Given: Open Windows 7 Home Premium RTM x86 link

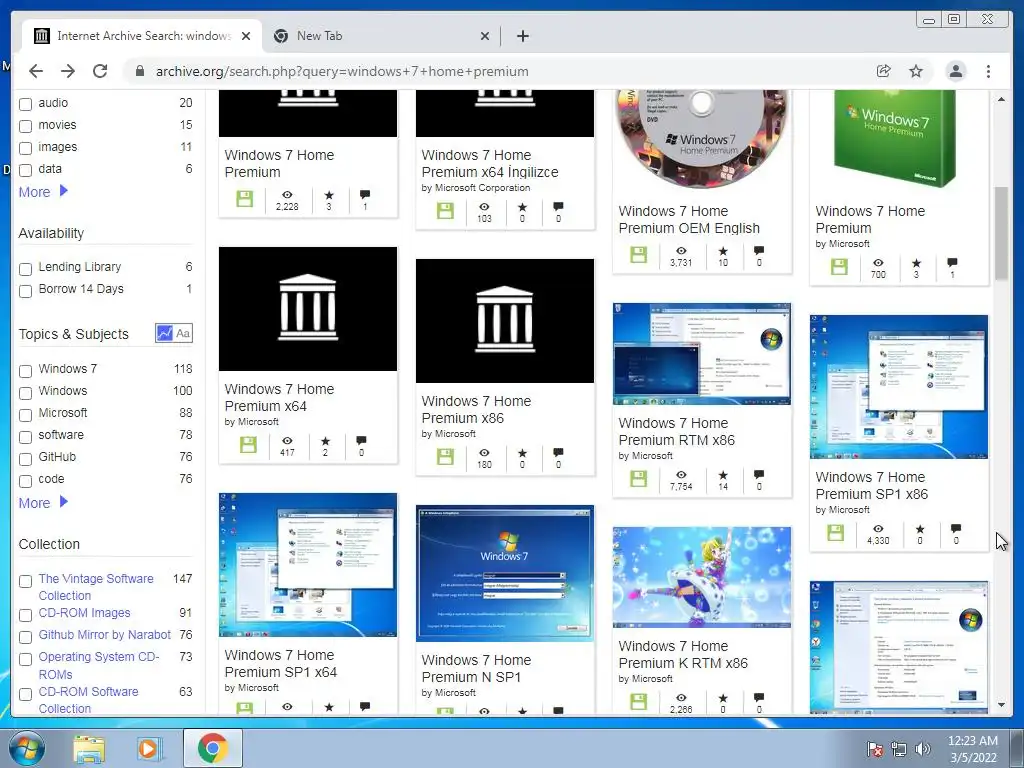Looking at the screenshot, I should click(x=676, y=431).
